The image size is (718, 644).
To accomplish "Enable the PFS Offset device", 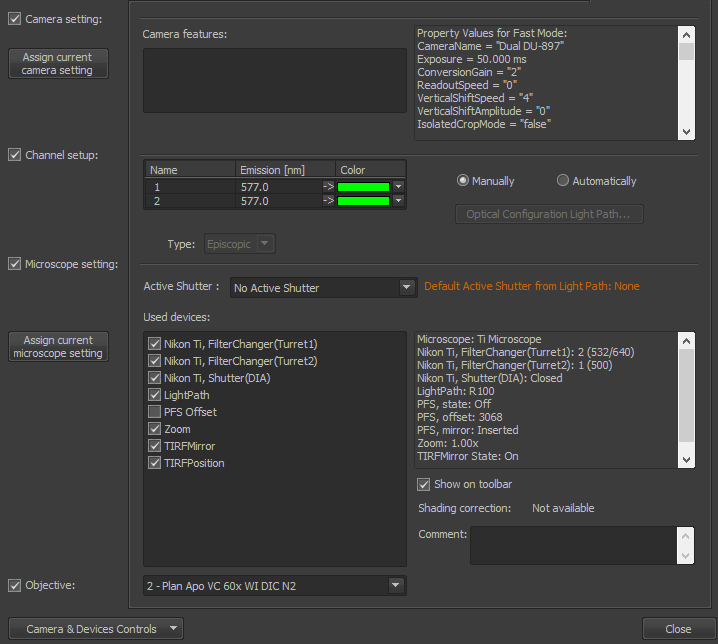I will tap(154, 411).
